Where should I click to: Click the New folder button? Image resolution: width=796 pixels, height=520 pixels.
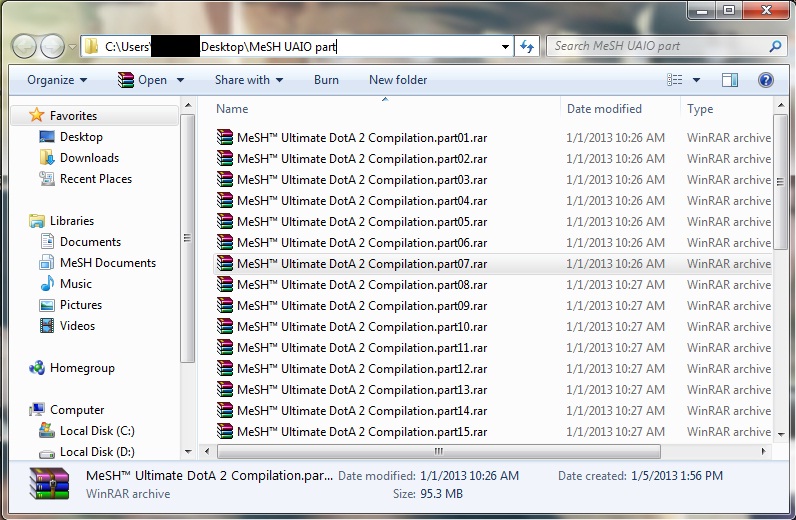[x=398, y=80]
